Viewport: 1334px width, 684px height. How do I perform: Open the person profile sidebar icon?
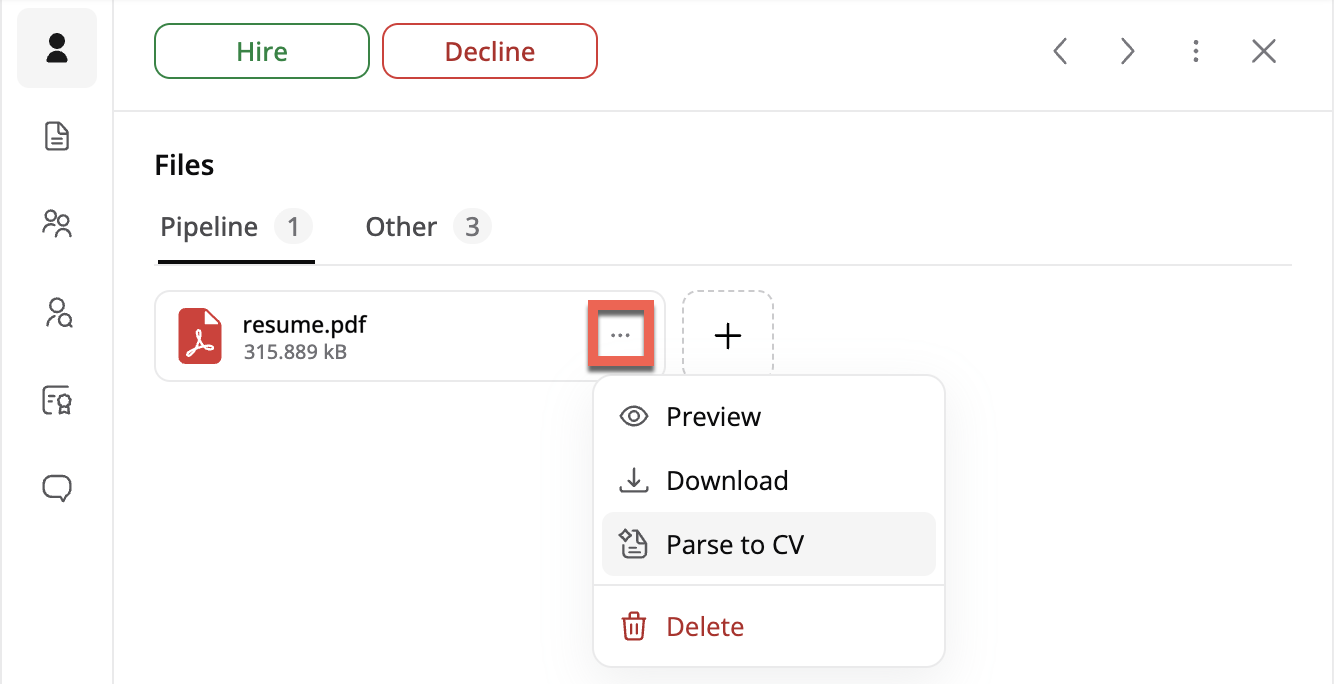[57, 48]
